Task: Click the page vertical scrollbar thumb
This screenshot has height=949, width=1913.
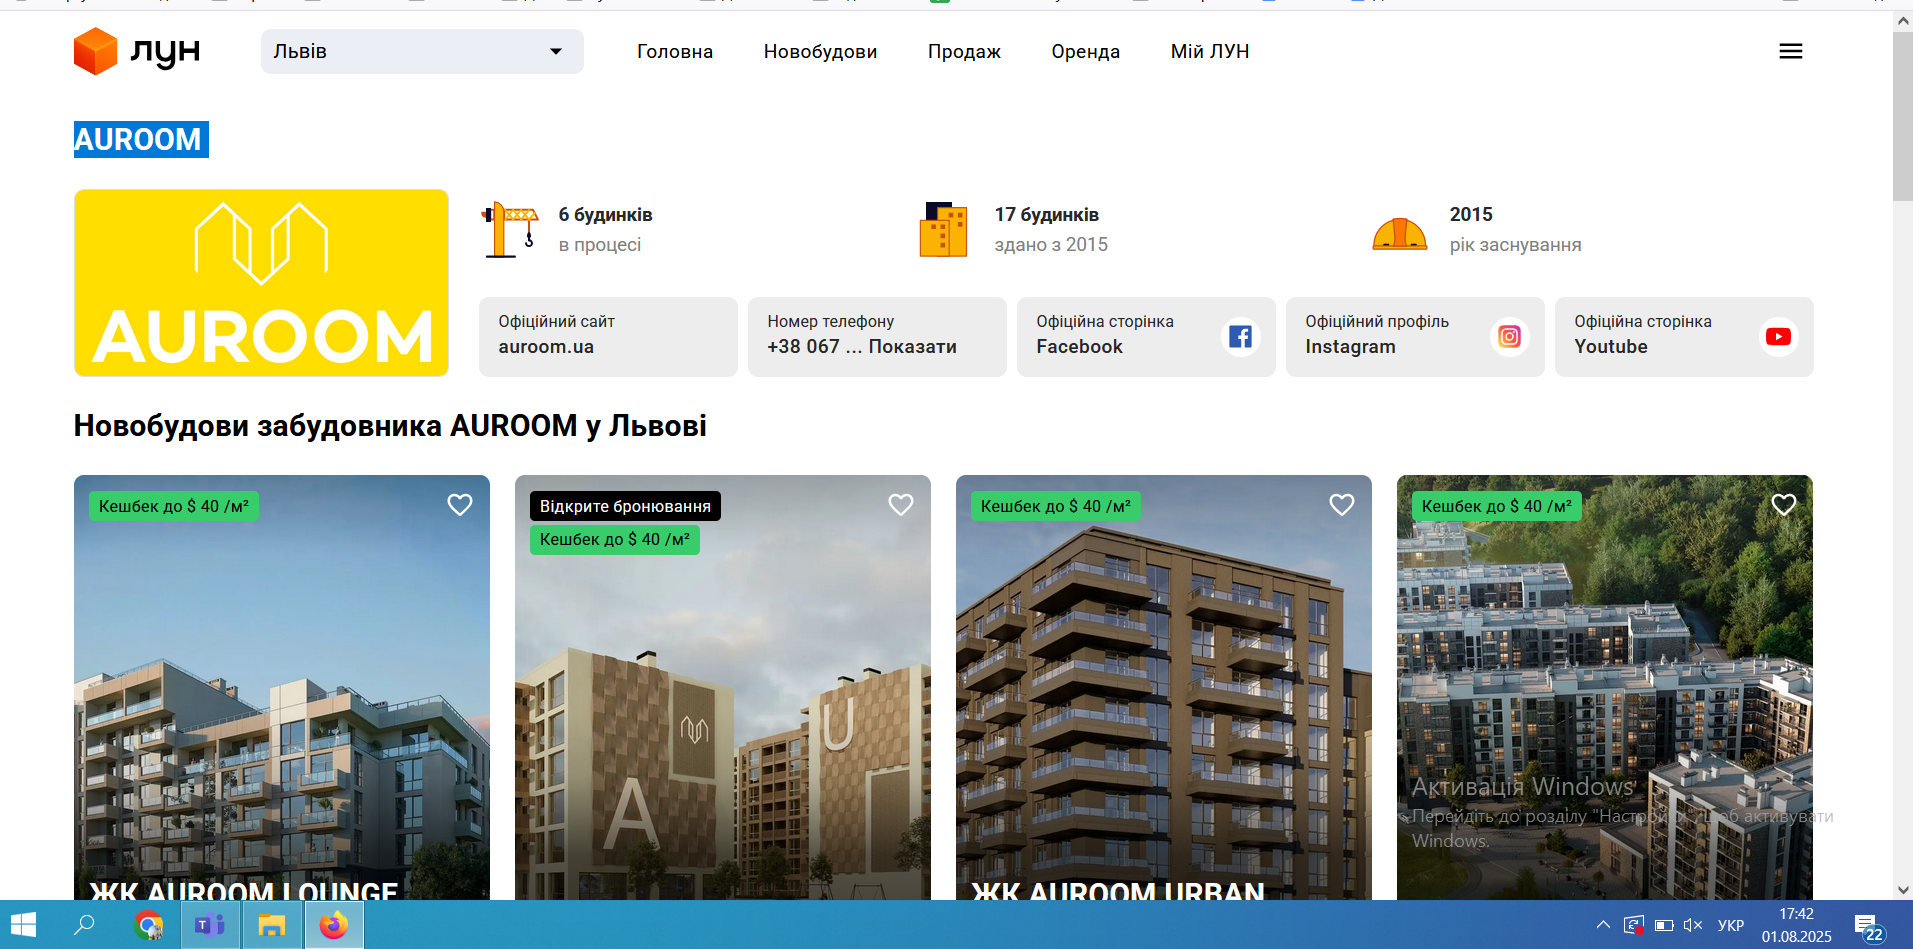Action: pyautogui.click(x=1902, y=115)
